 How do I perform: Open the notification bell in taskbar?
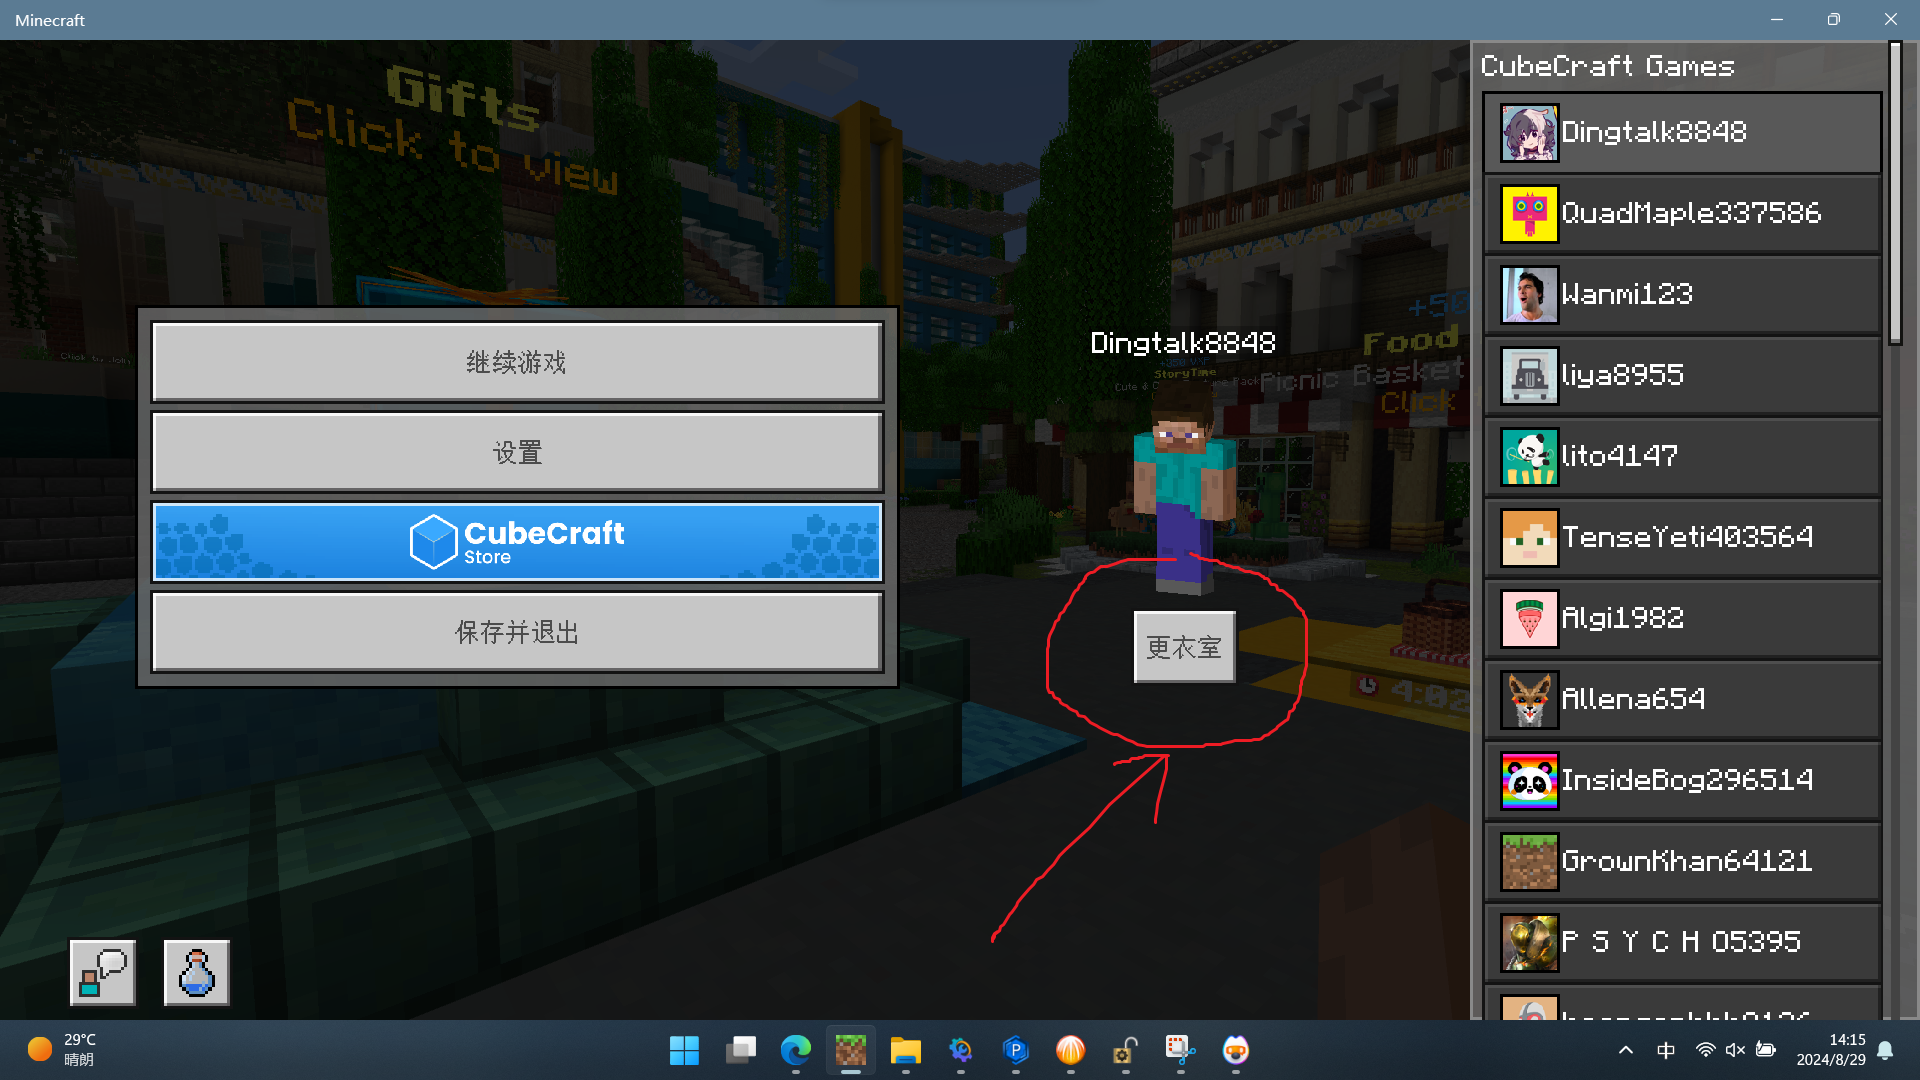tap(1885, 1050)
